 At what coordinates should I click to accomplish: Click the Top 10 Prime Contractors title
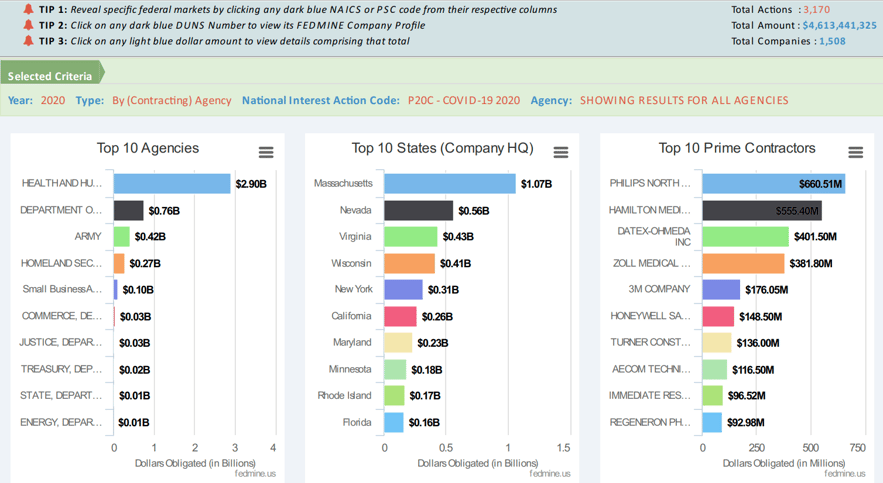coord(737,148)
